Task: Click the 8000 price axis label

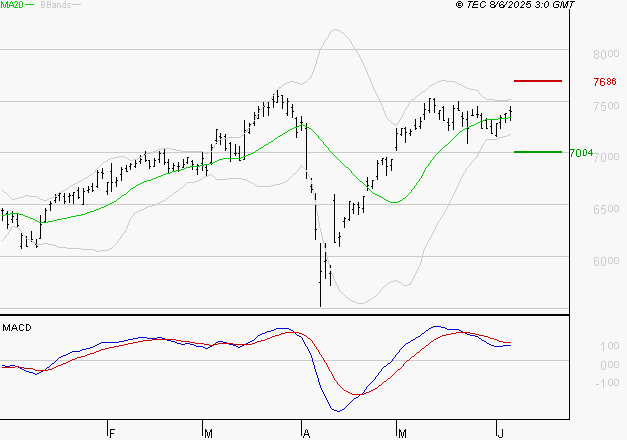Action: pos(606,54)
